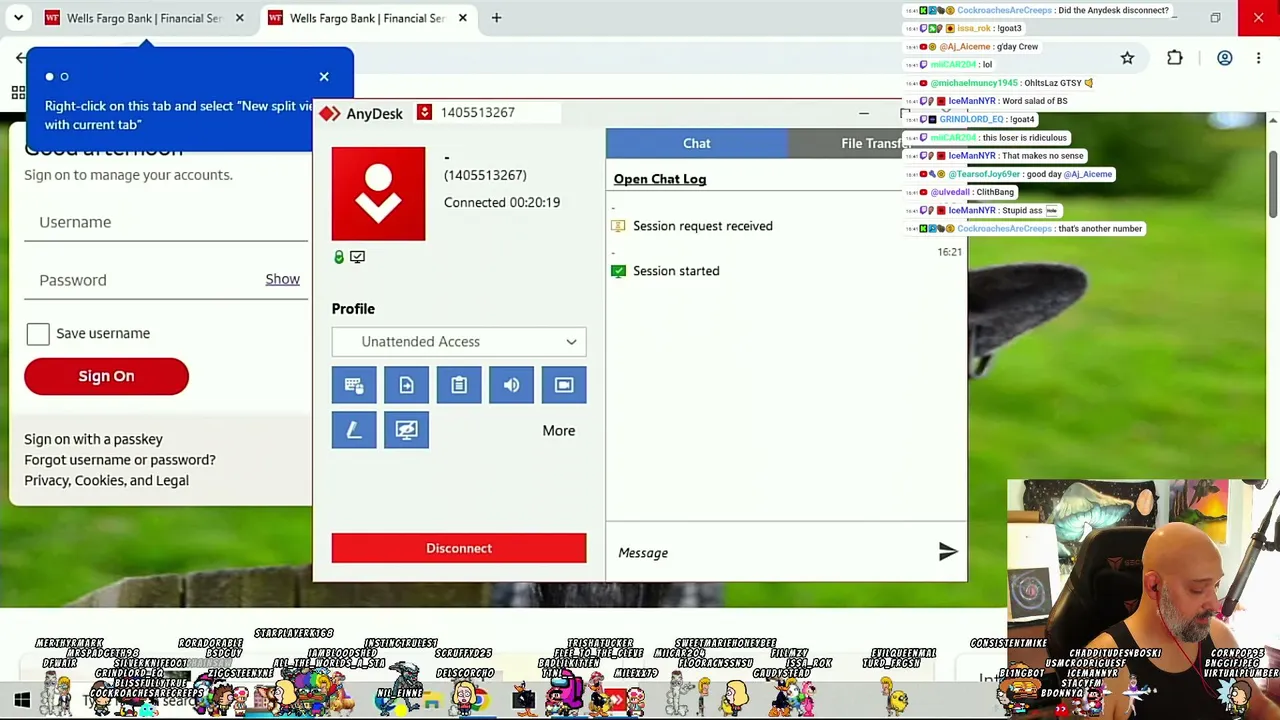Close the second Wells Fargo Bank tab
The width and height of the screenshot is (1280, 720).
tap(463, 18)
